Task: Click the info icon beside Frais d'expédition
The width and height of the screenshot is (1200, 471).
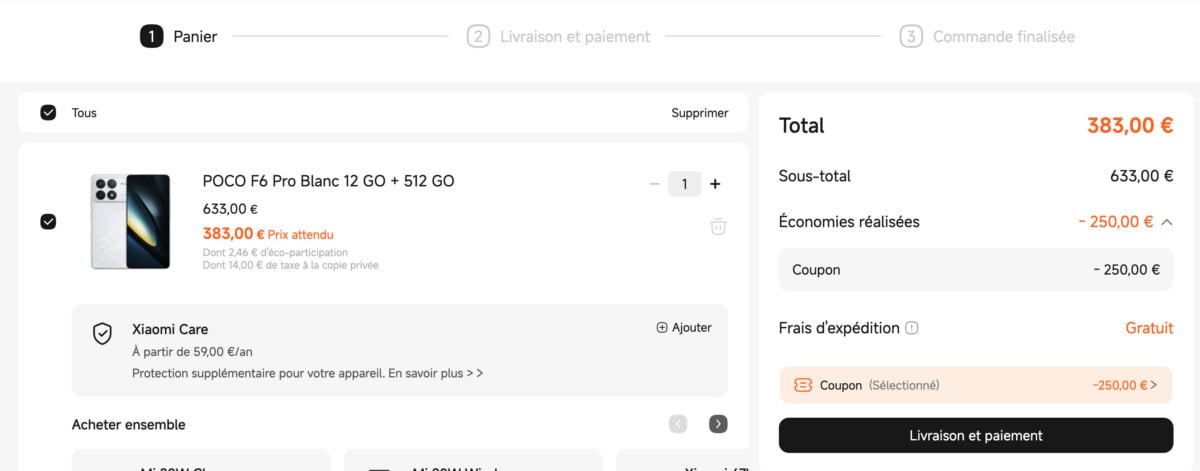Action: click(x=912, y=328)
